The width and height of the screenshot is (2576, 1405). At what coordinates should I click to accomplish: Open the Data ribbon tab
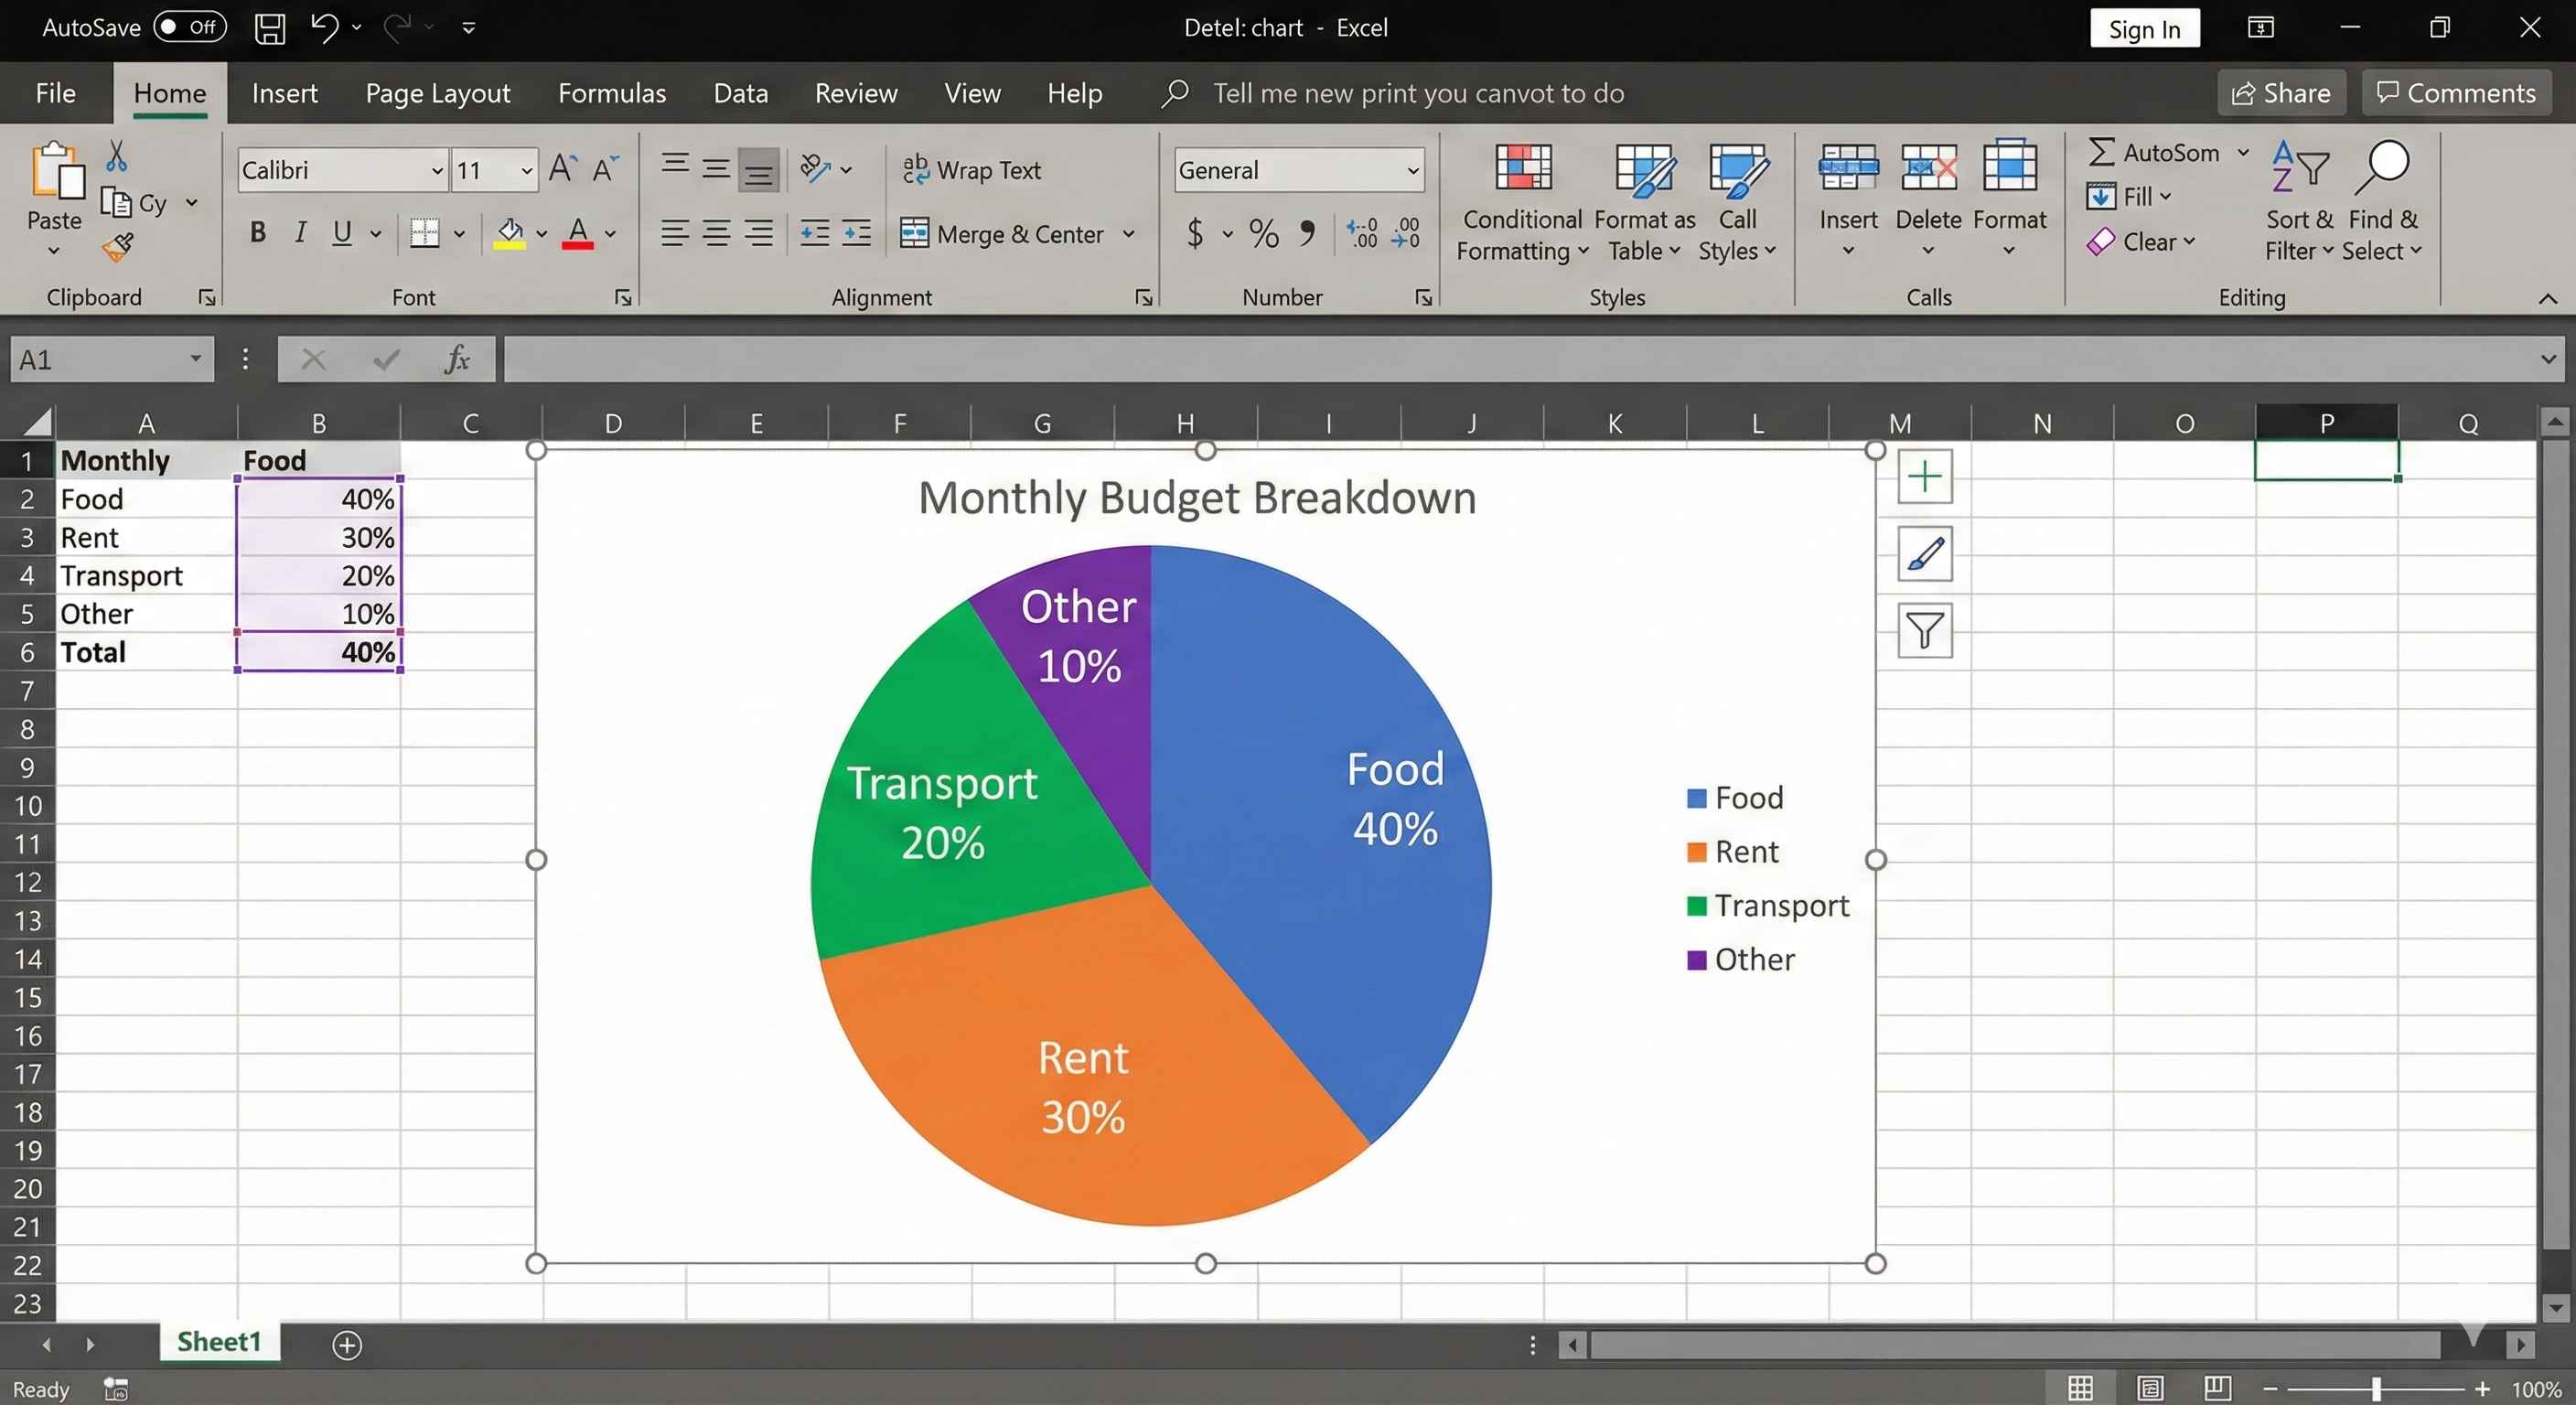pyautogui.click(x=740, y=92)
